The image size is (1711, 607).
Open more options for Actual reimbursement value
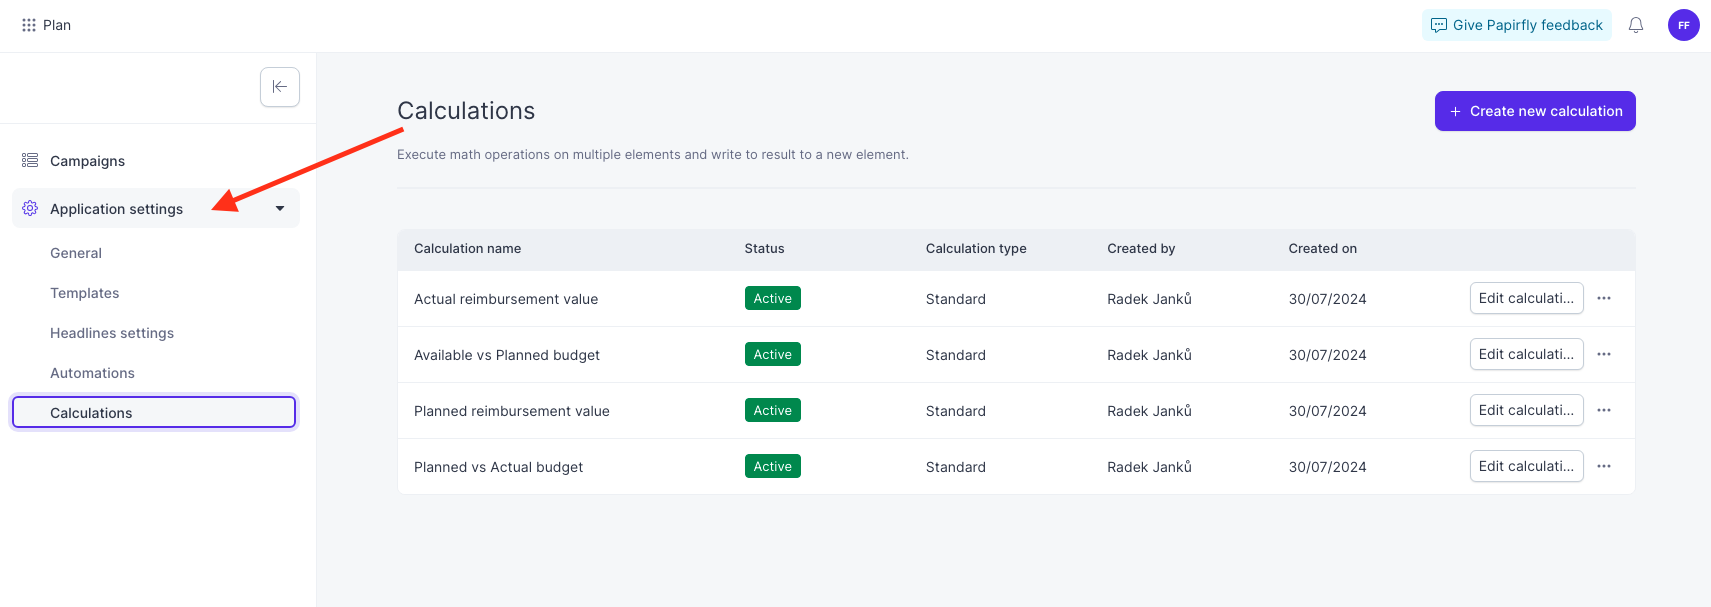pyautogui.click(x=1604, y=298)
